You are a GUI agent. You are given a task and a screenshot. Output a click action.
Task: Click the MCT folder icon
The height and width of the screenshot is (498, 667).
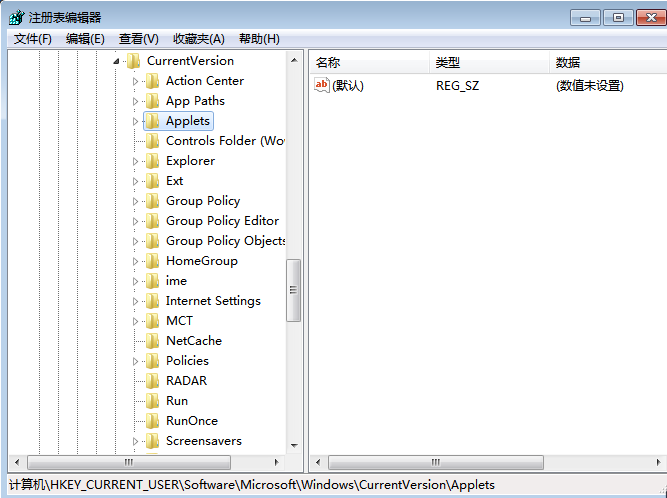(152, 321)
